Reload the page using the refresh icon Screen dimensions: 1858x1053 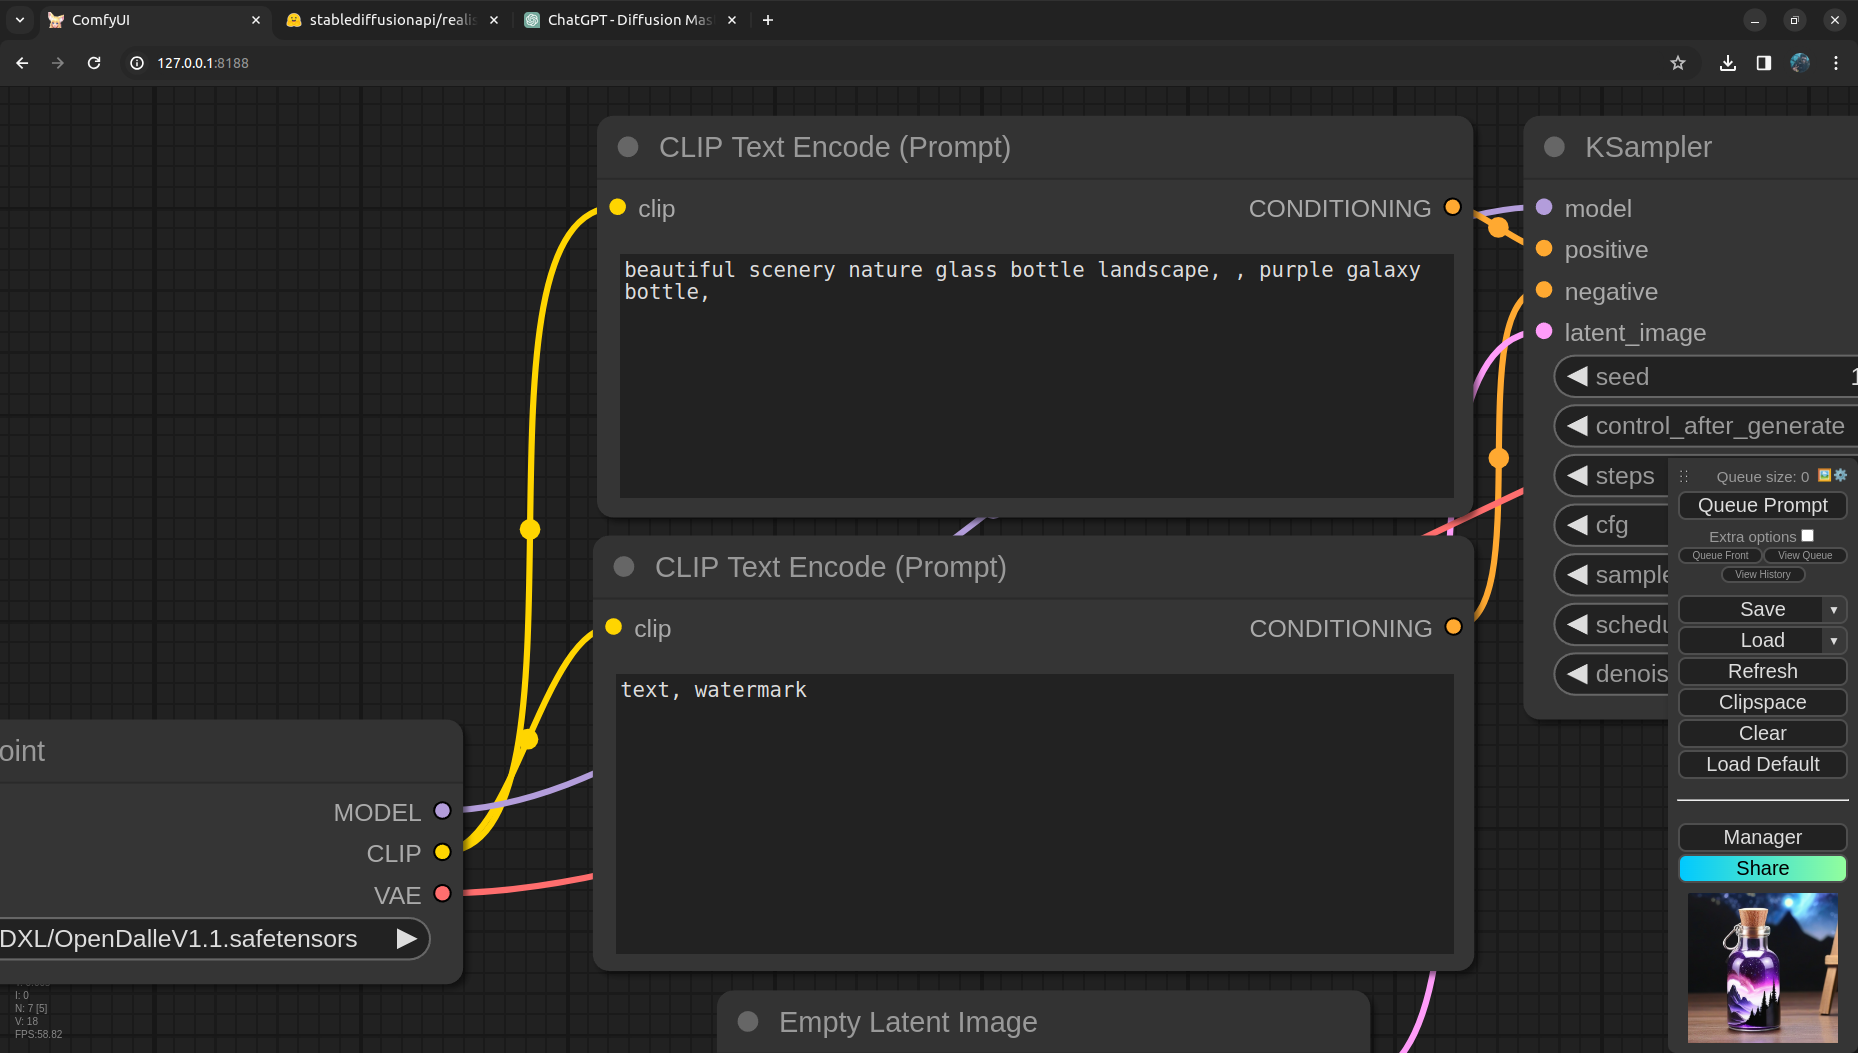[94, 63]
